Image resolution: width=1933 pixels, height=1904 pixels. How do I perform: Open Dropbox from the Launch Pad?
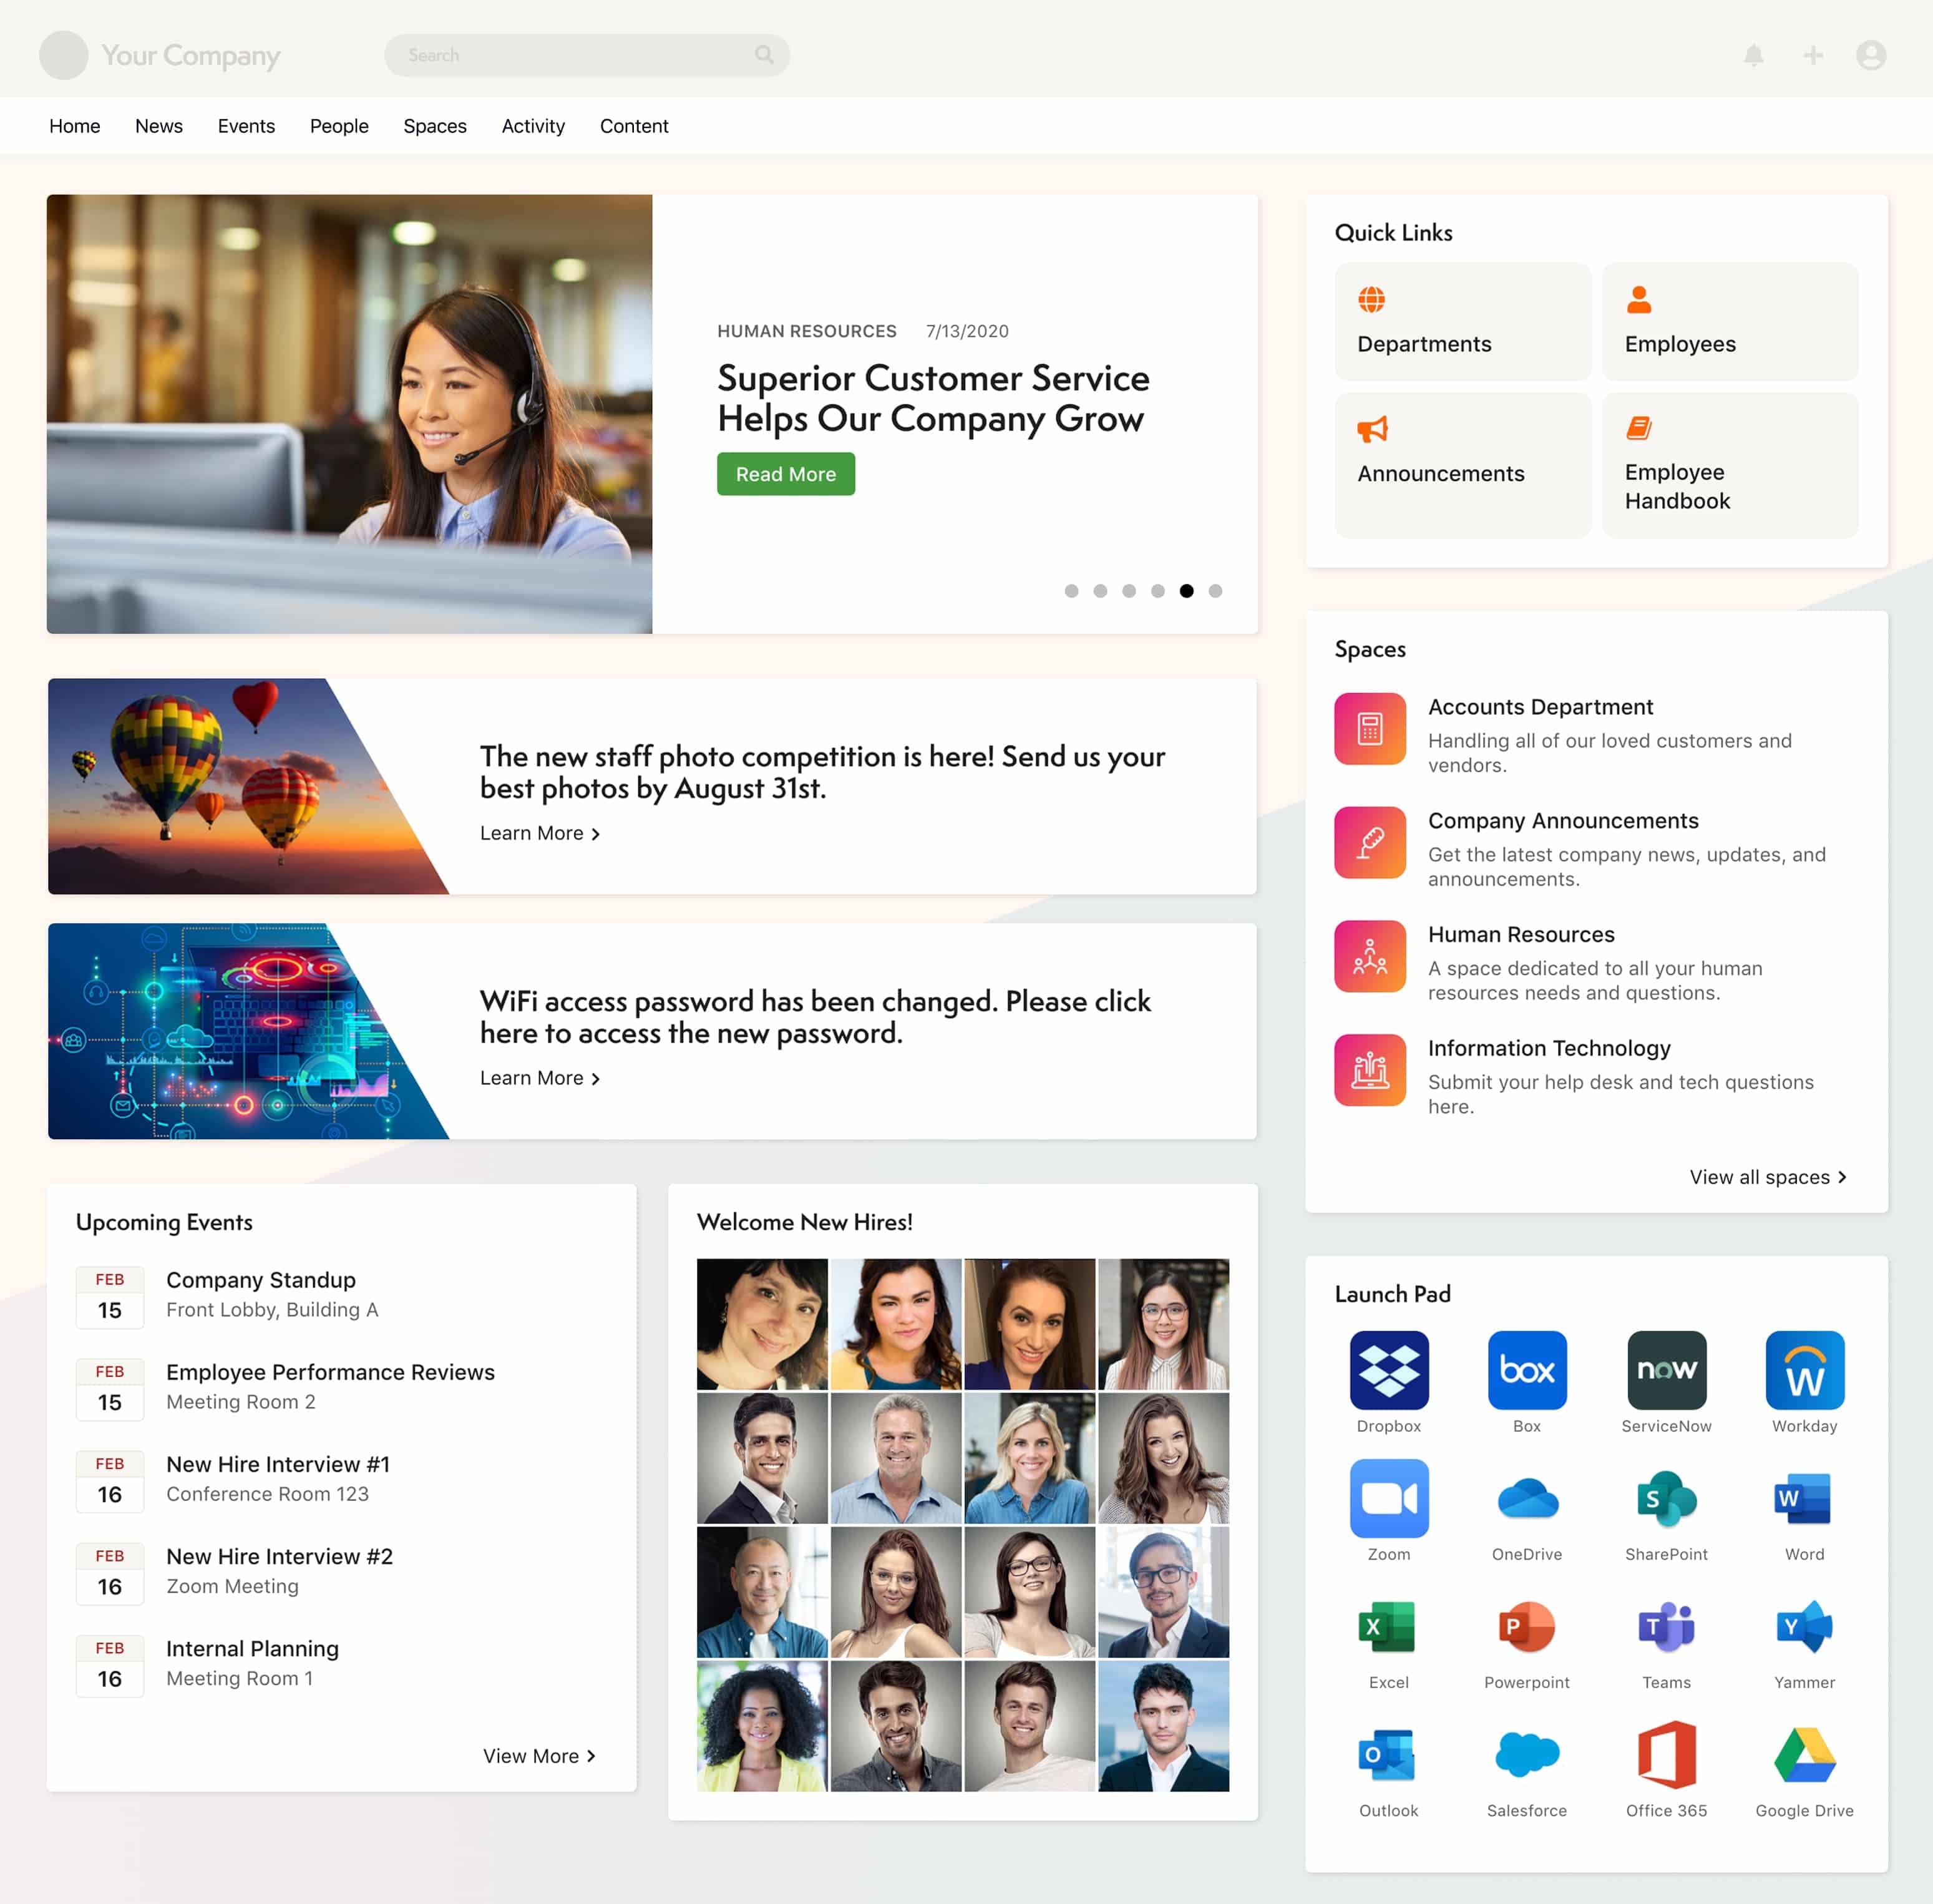point(1388,1369)
